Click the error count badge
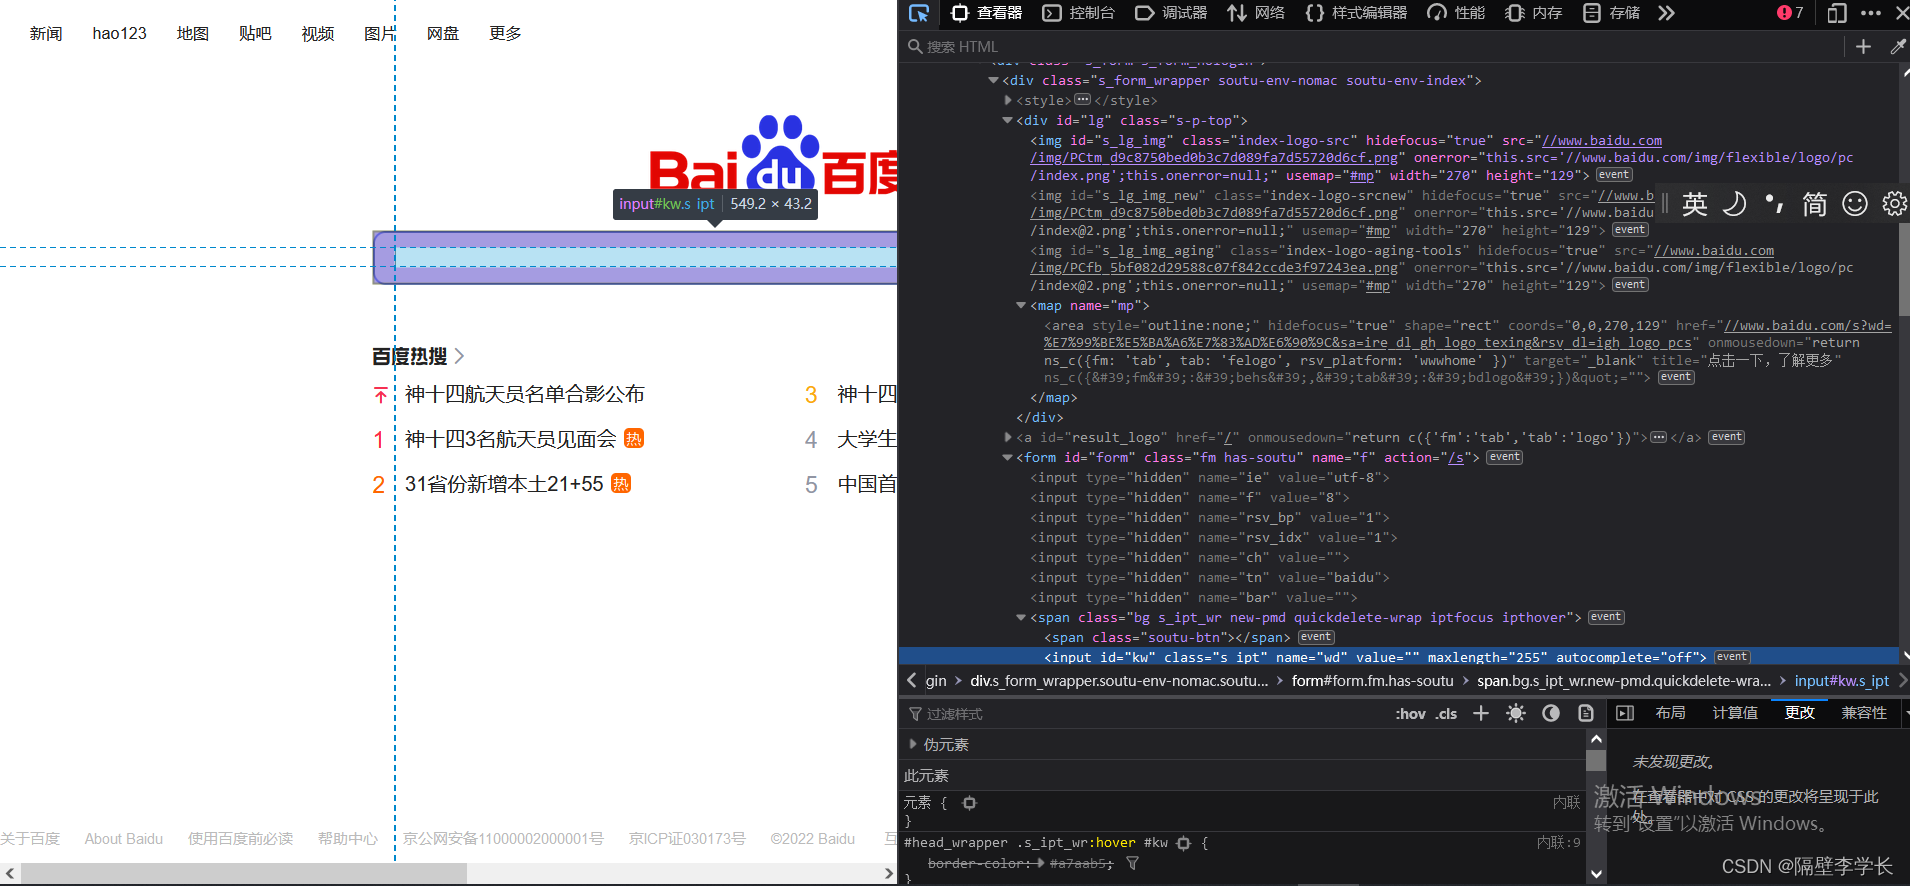The image size is (1910, 886). [x=1790, y=13]
